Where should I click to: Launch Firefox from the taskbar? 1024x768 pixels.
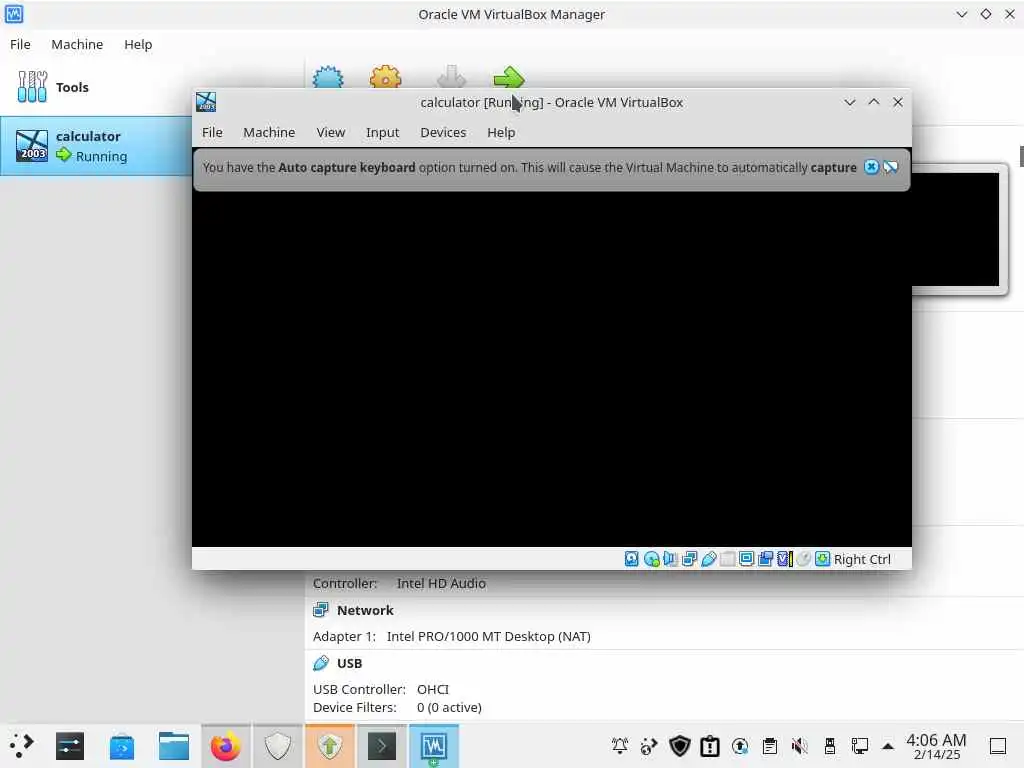pyautogui.click(x=225, y=746)
